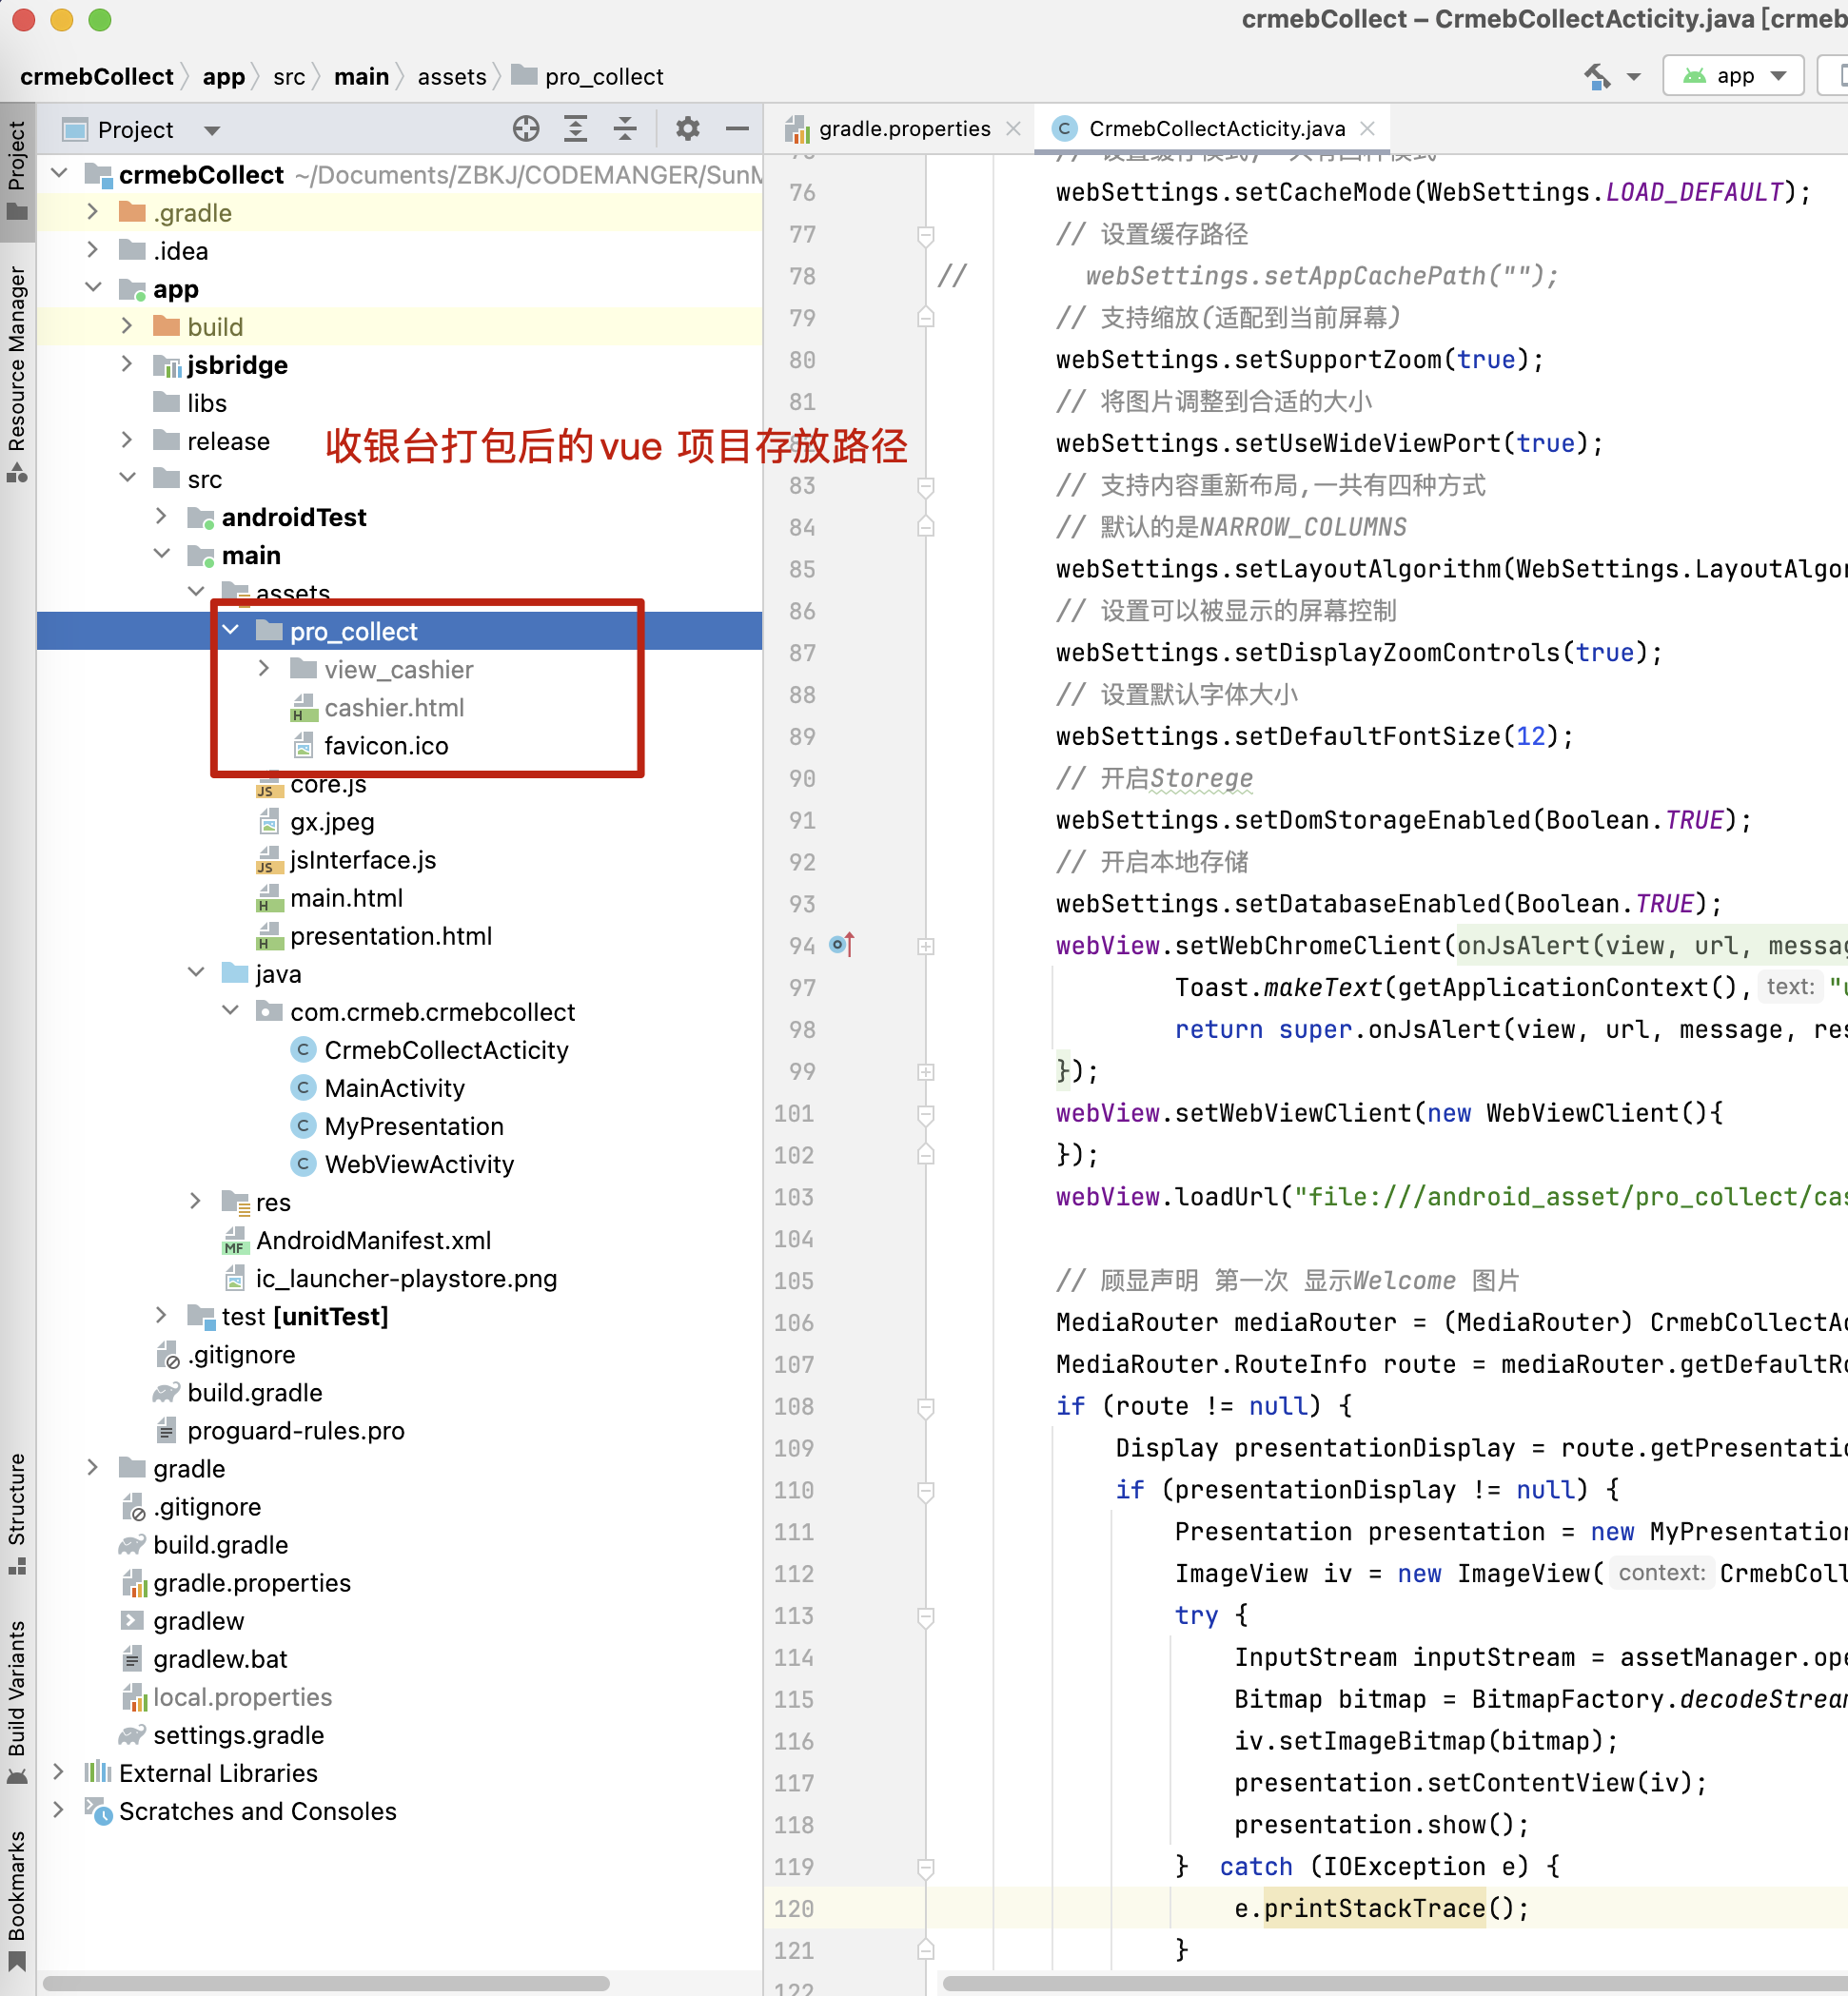This screenshot has height=1996, width=1848.
Task: Expand Scratches and Consoles node
Action: [x=59, y=1810]
